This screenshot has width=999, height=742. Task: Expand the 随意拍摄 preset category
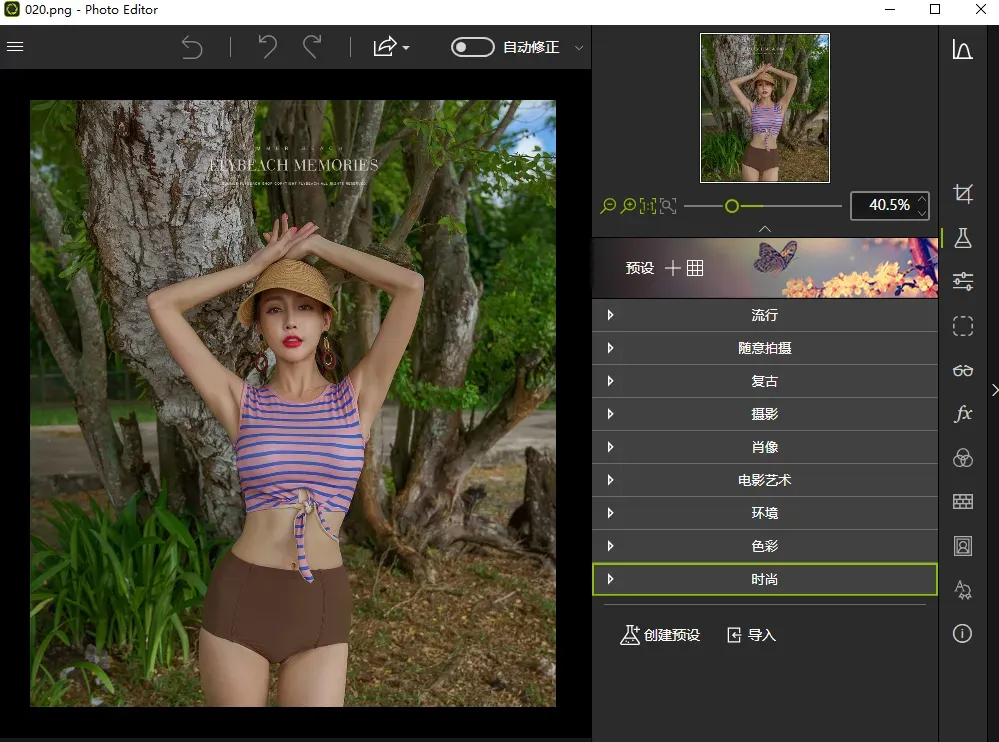[765, 348]
